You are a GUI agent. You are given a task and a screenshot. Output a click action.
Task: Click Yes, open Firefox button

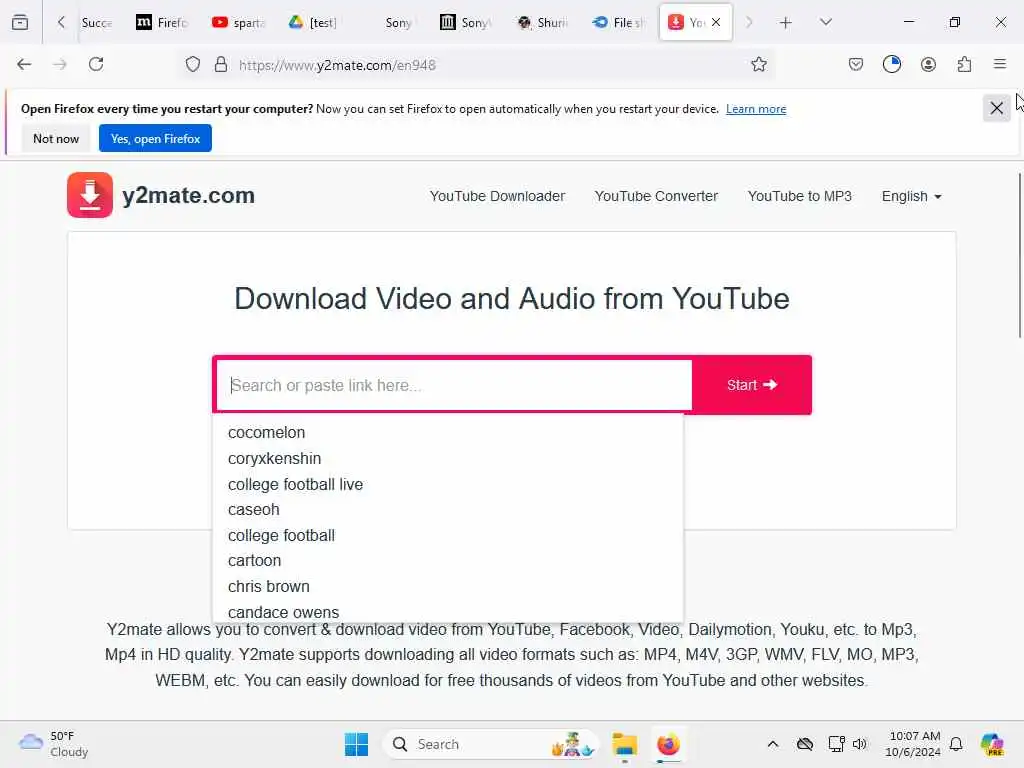tap(155, 138)
